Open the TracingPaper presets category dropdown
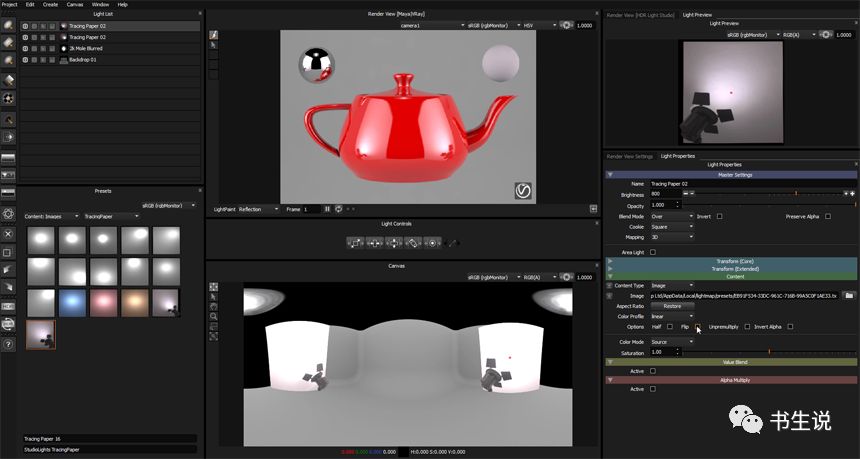 [x=111, y=217]
